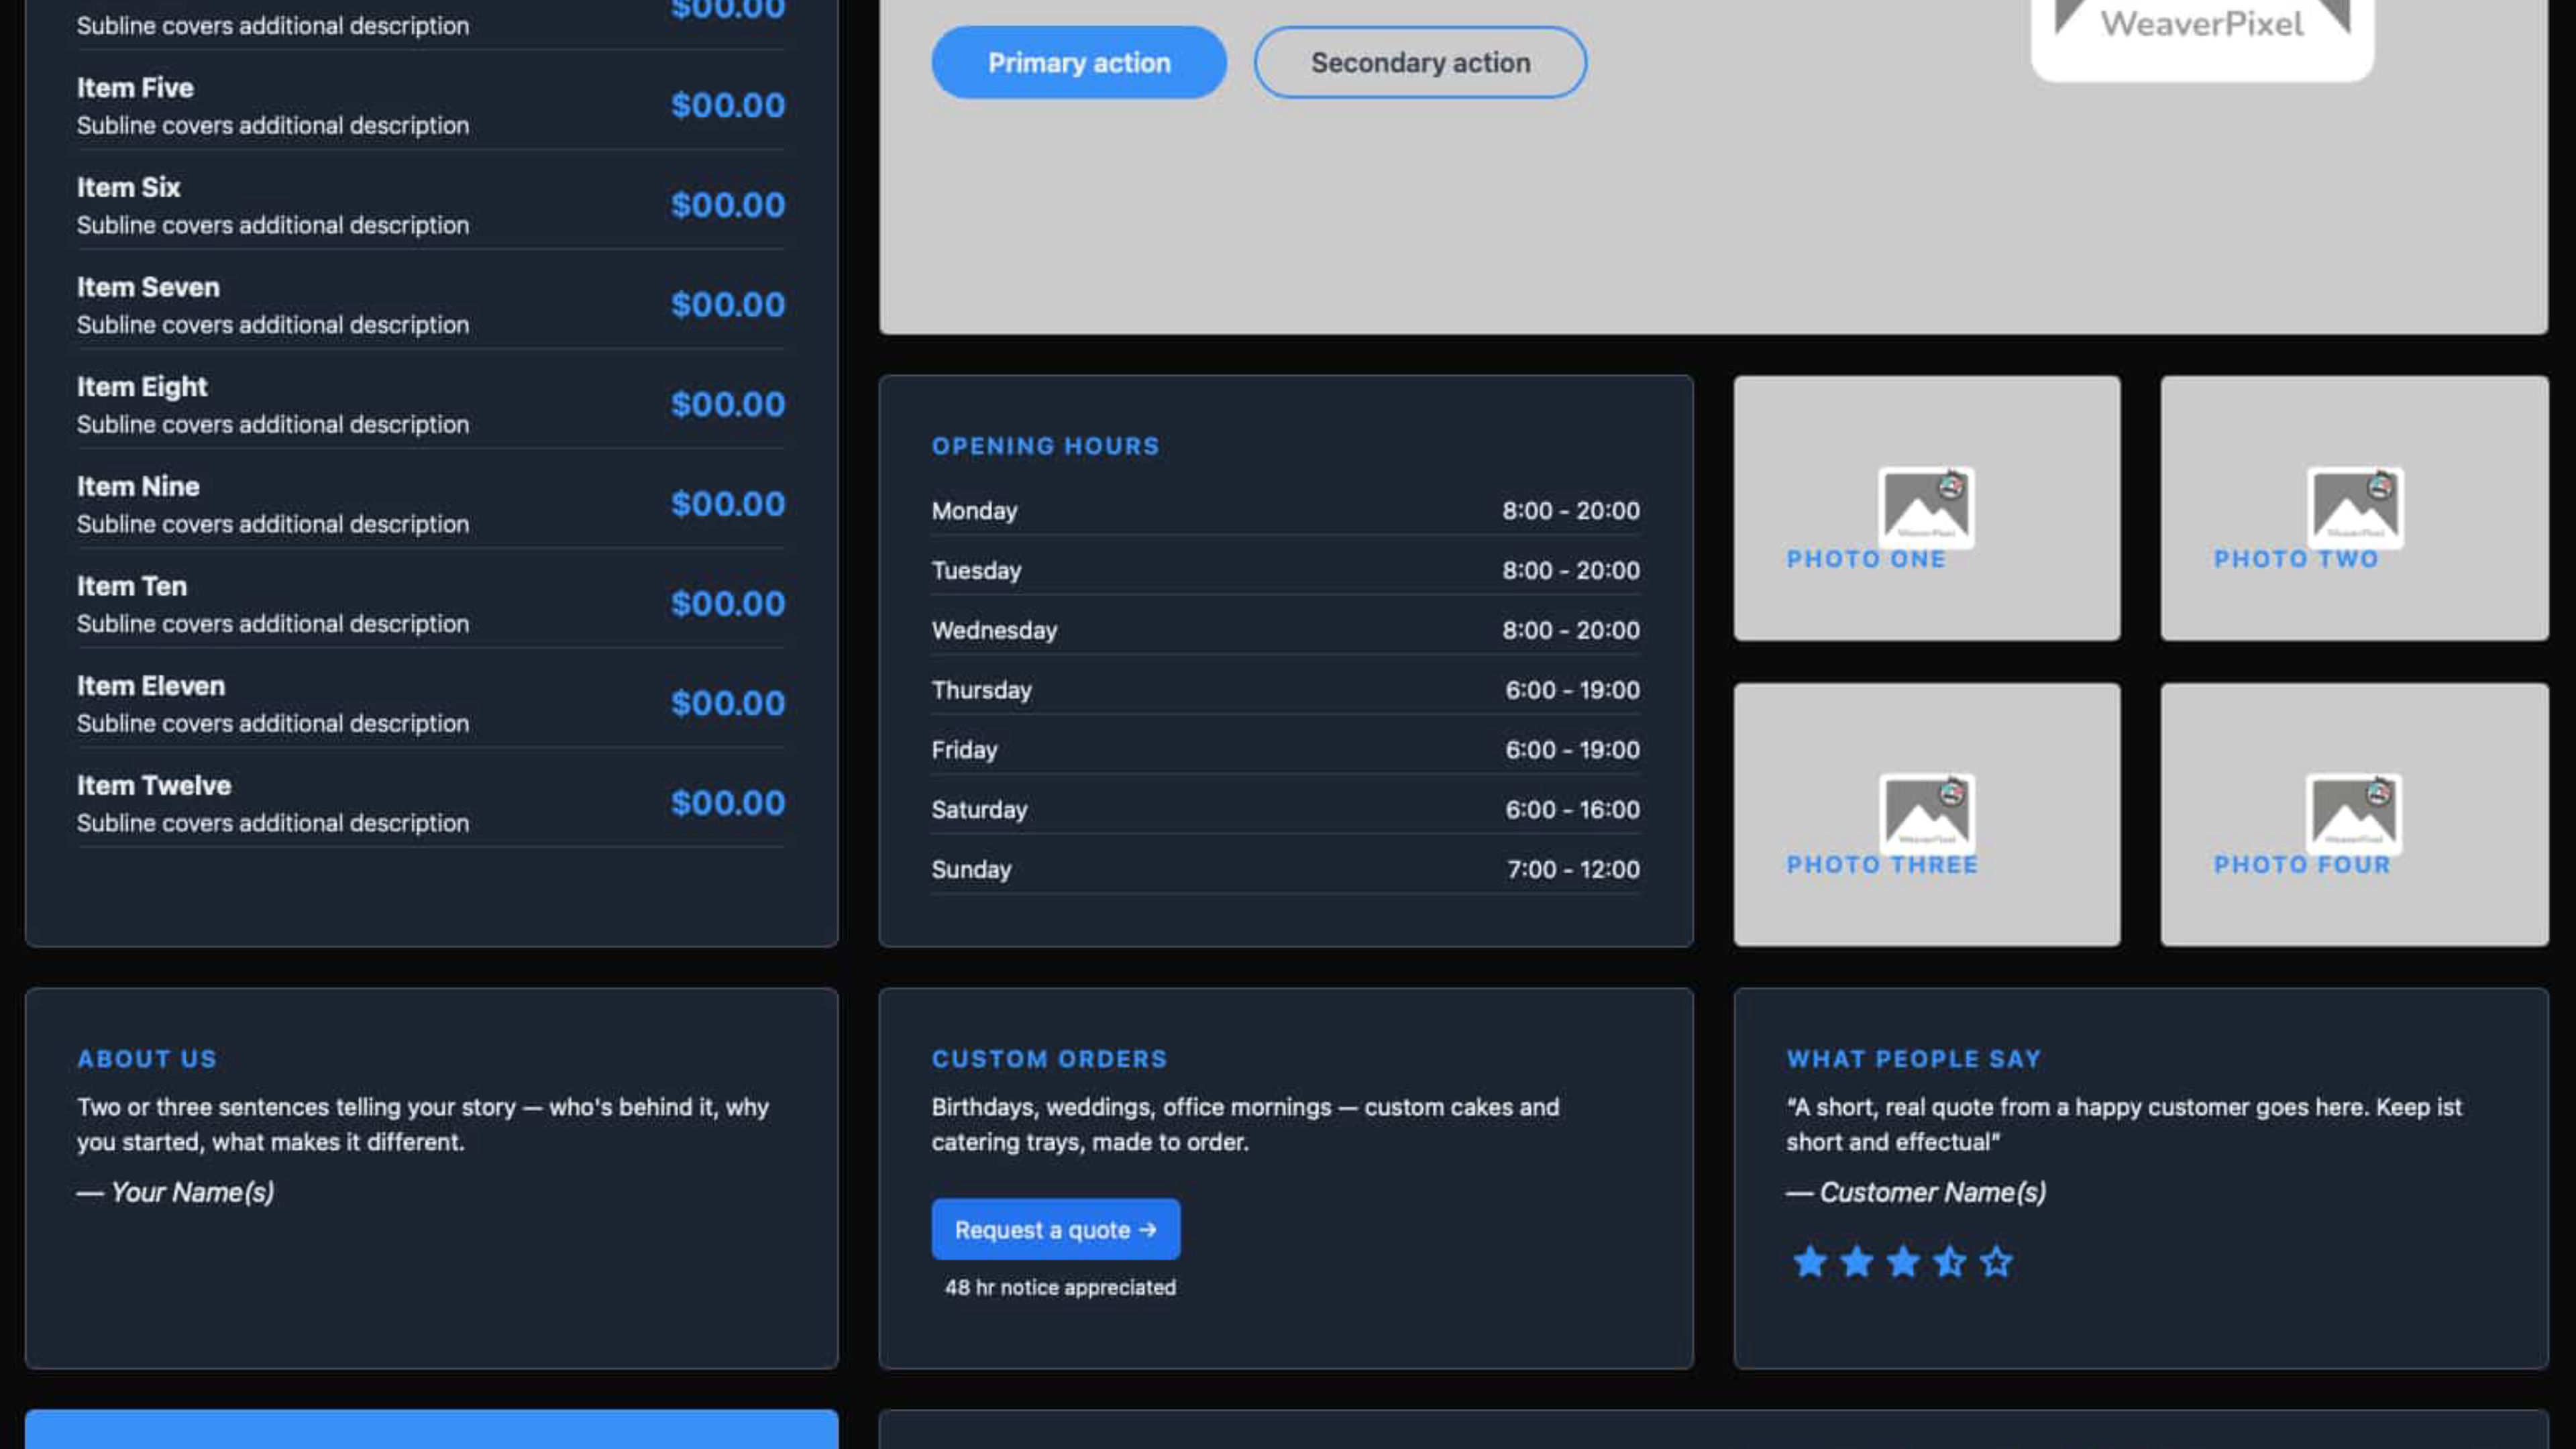
Task: Select the Tuesday row label
Action: [976, 571]
